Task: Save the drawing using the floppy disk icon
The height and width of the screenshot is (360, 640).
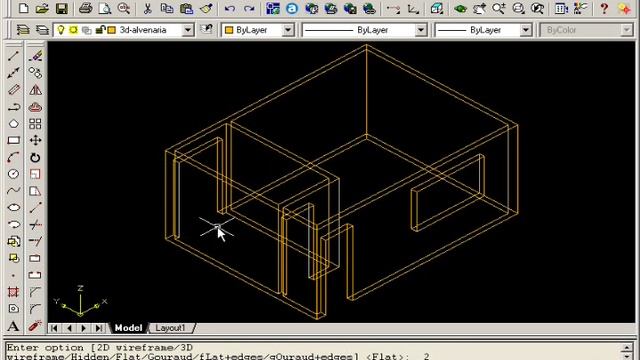Action: pos(61,8)
